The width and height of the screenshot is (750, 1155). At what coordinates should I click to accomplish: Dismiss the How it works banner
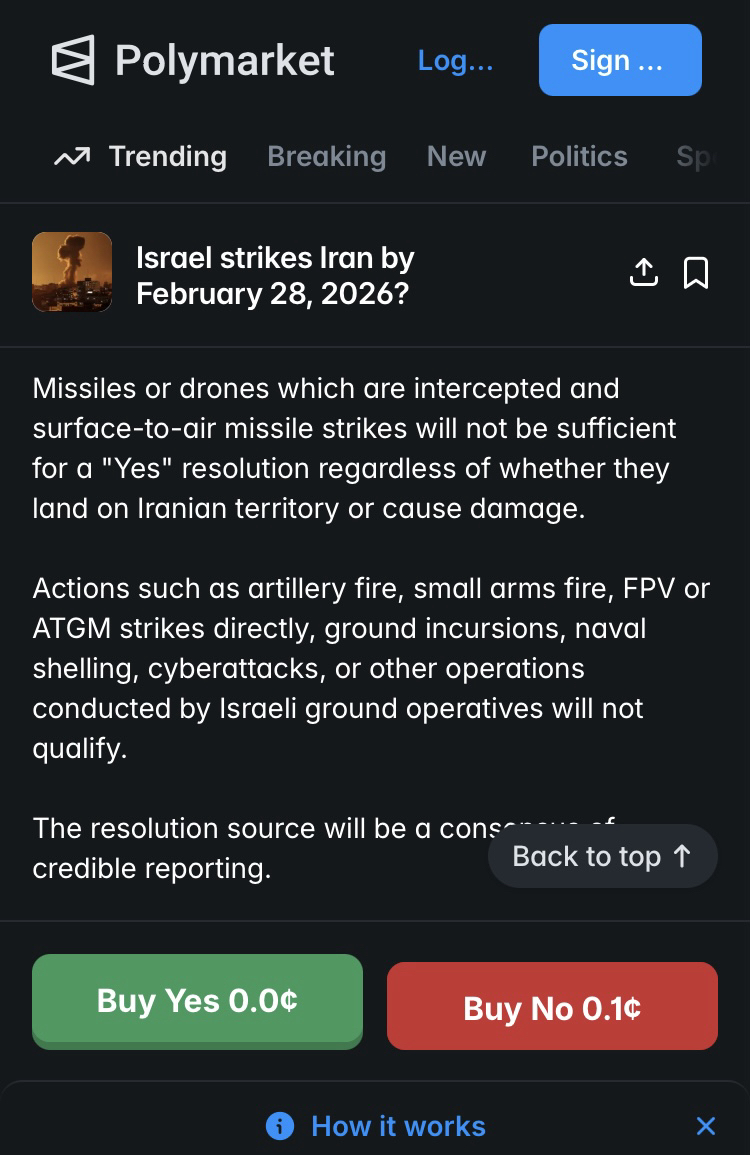tap(706, 1126)
